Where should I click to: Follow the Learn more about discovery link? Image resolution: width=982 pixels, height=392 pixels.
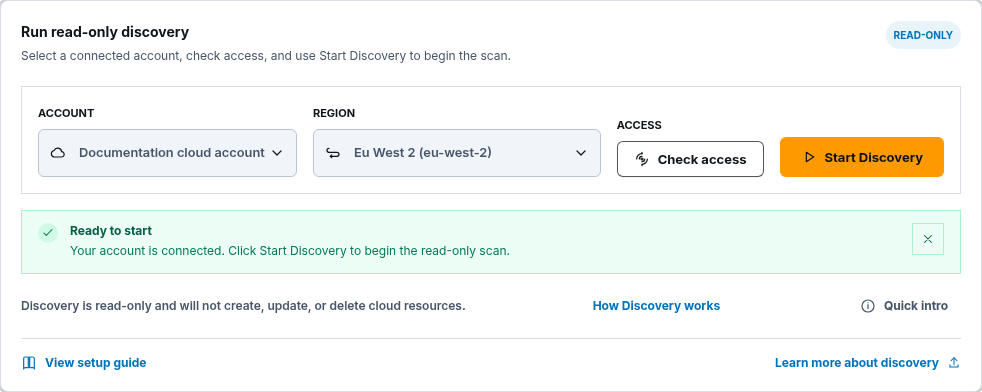tap(867, 363)
